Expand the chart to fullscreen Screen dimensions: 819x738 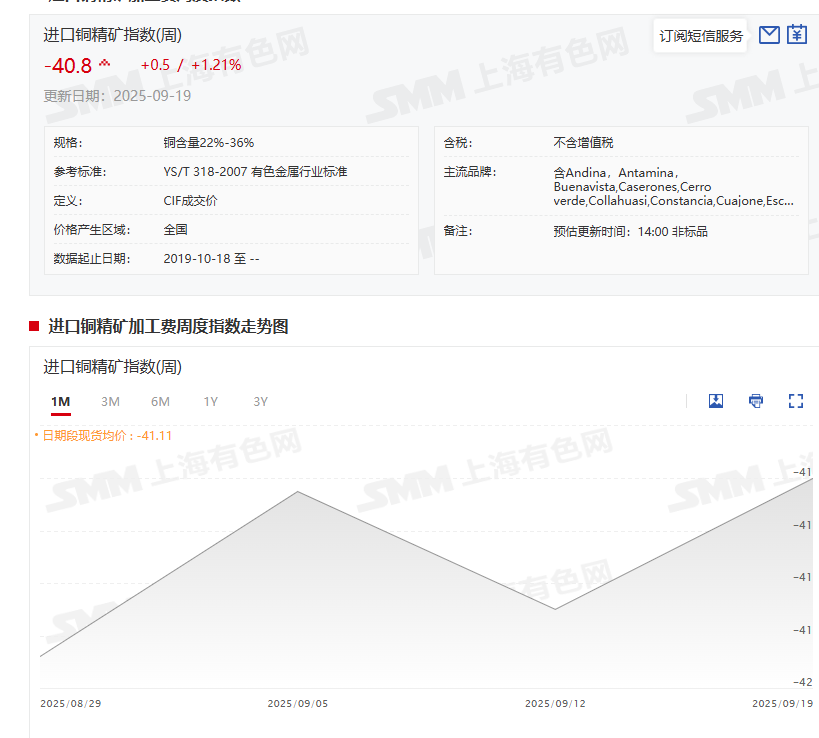[796, 401]
